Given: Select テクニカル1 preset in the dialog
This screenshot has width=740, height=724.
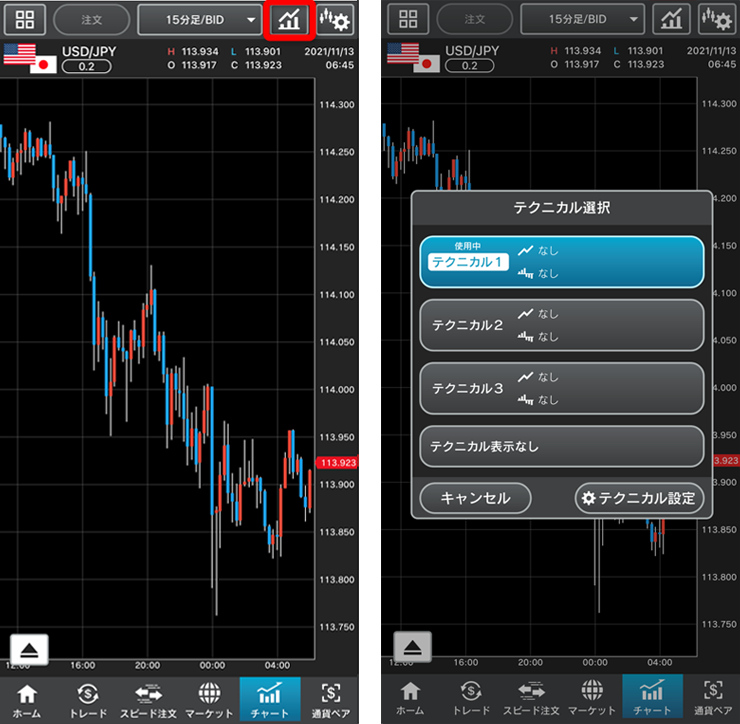Looking at the screenshot, I should click(x=561, y=262).
